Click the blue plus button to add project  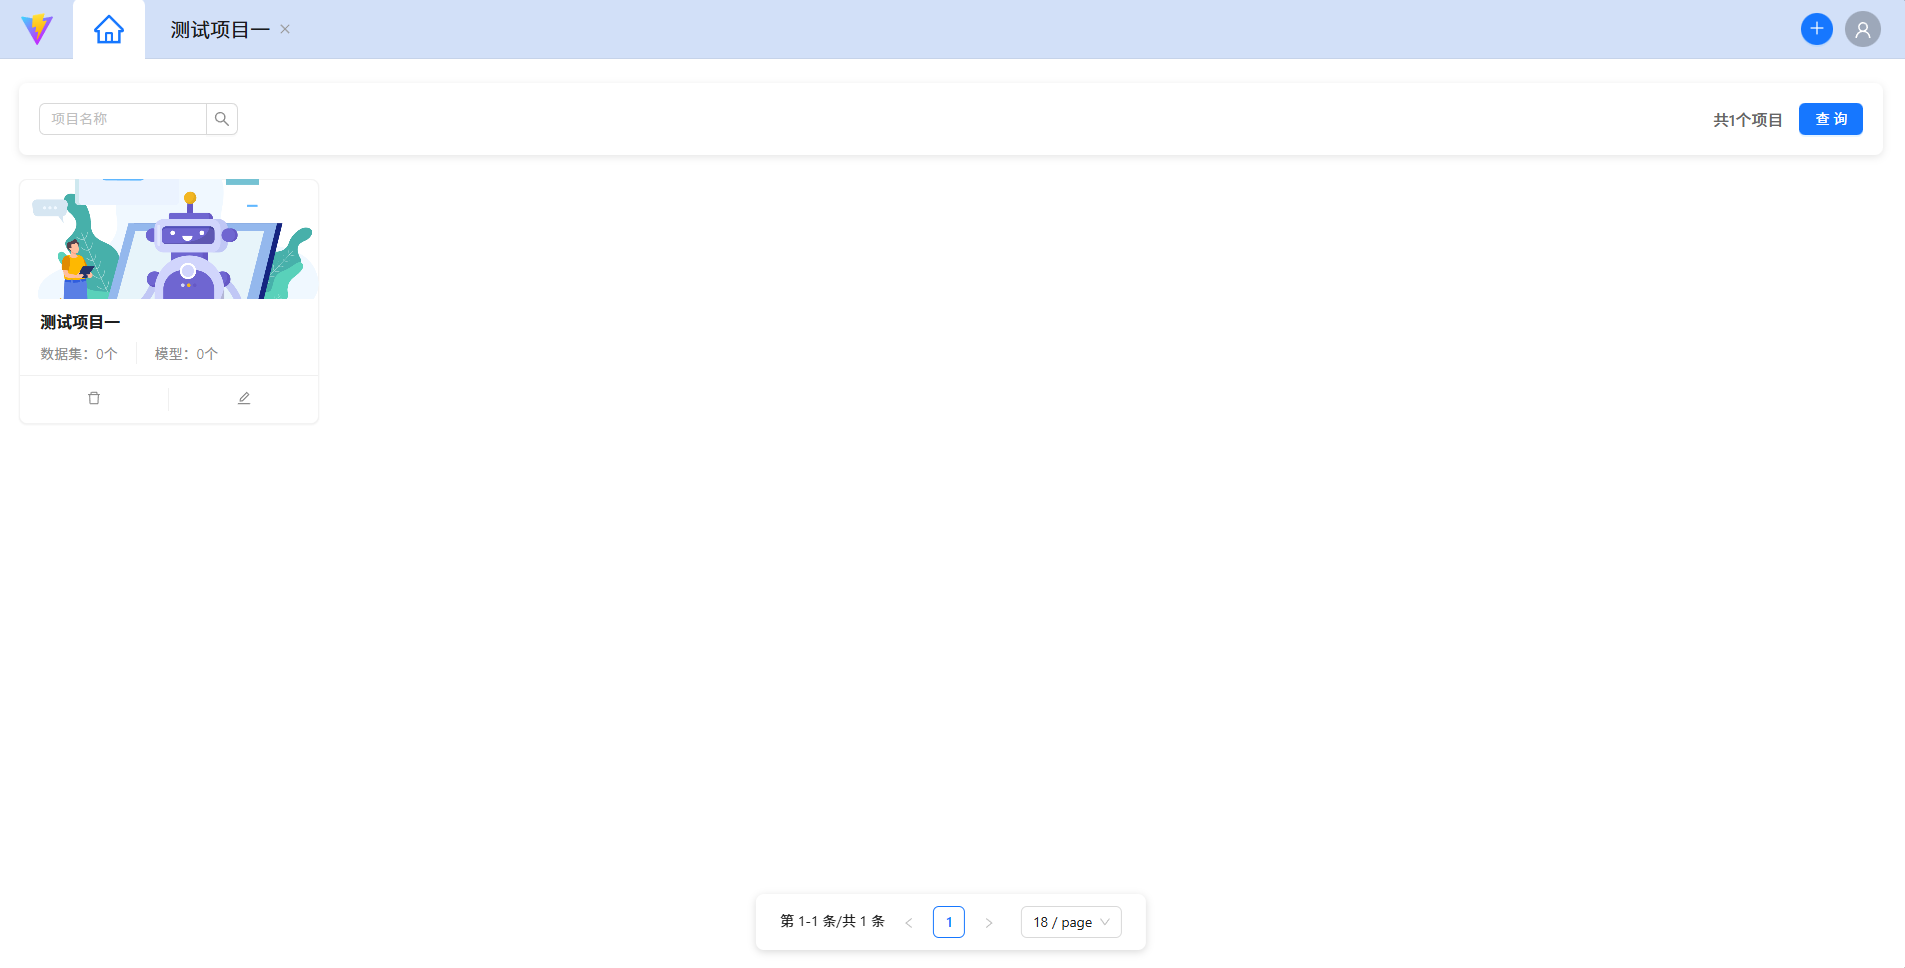1816,29
